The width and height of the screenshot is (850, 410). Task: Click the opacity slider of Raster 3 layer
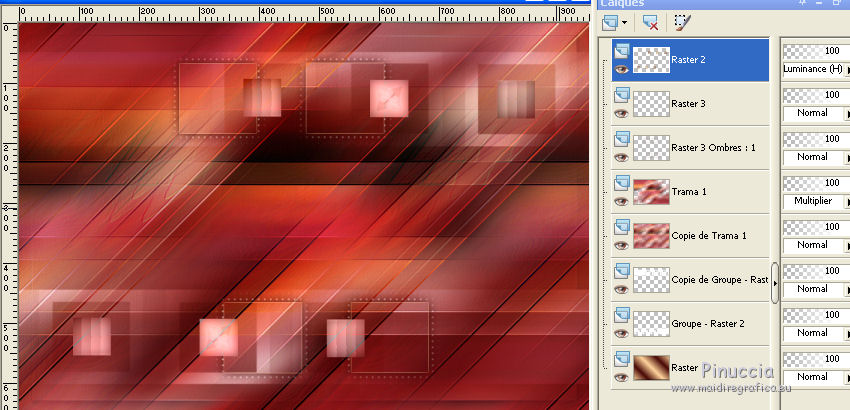pyautogui.click(x=816, y=95)
